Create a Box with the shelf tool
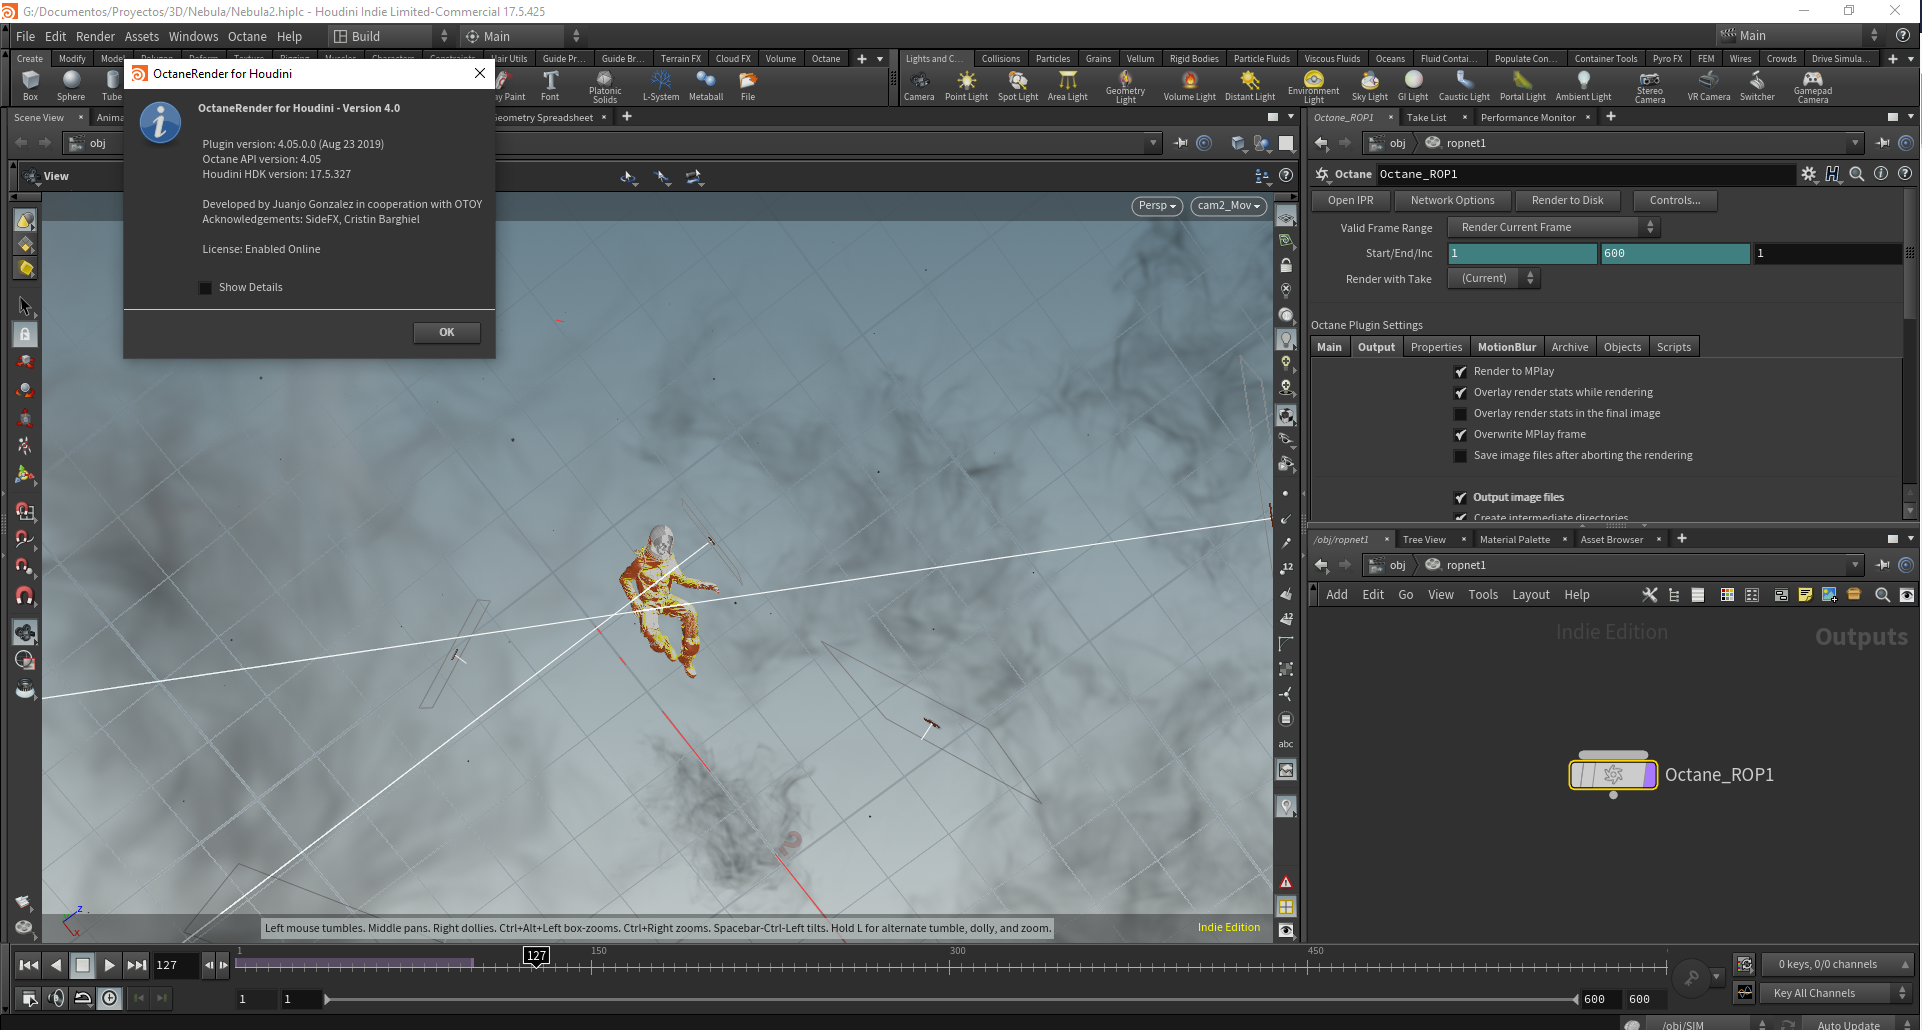This screenshot has height=1030, width=1922. tap(30, 85)
